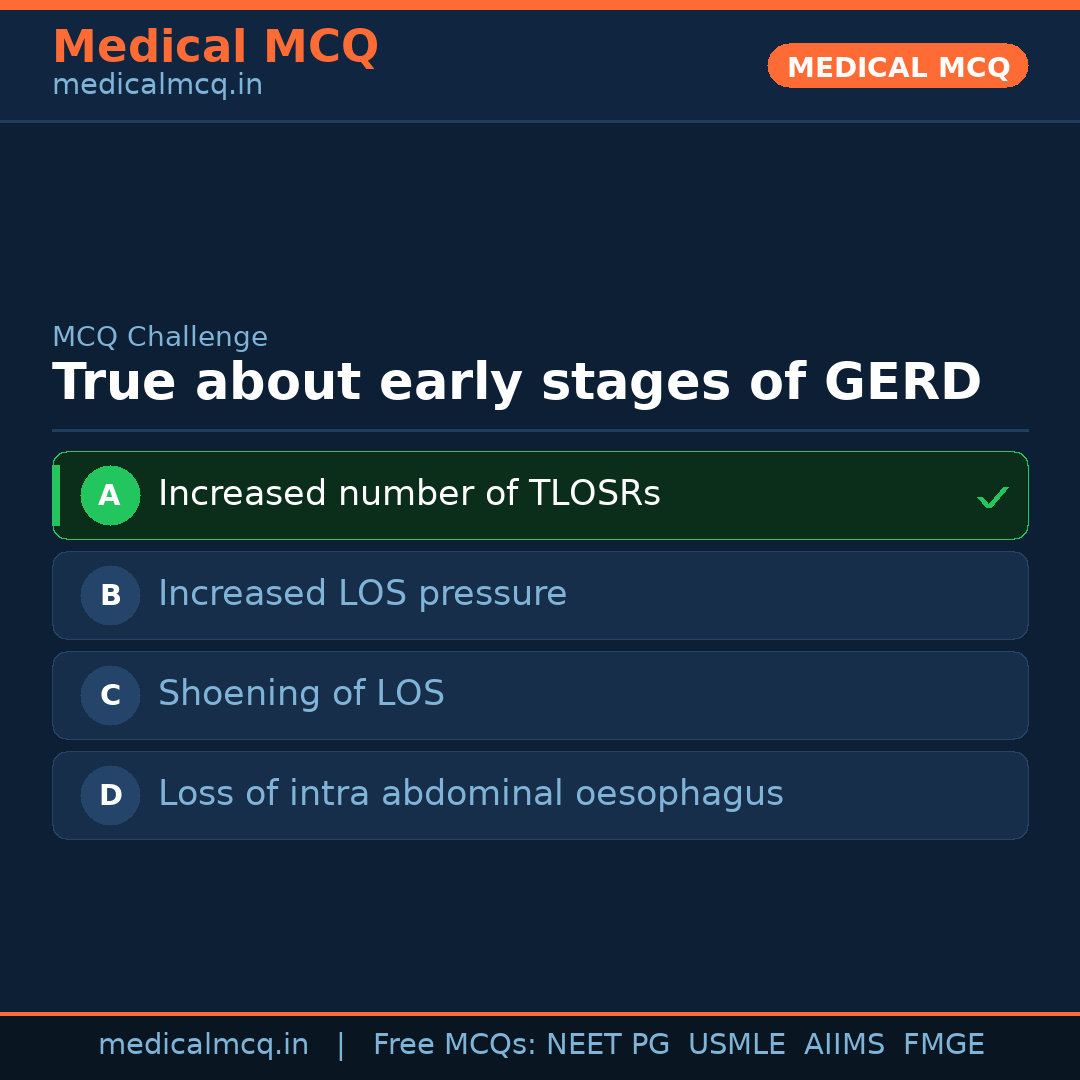Select the C option circle
Viewport: 1080px width, 1080px height.
[x=110, y=695]
